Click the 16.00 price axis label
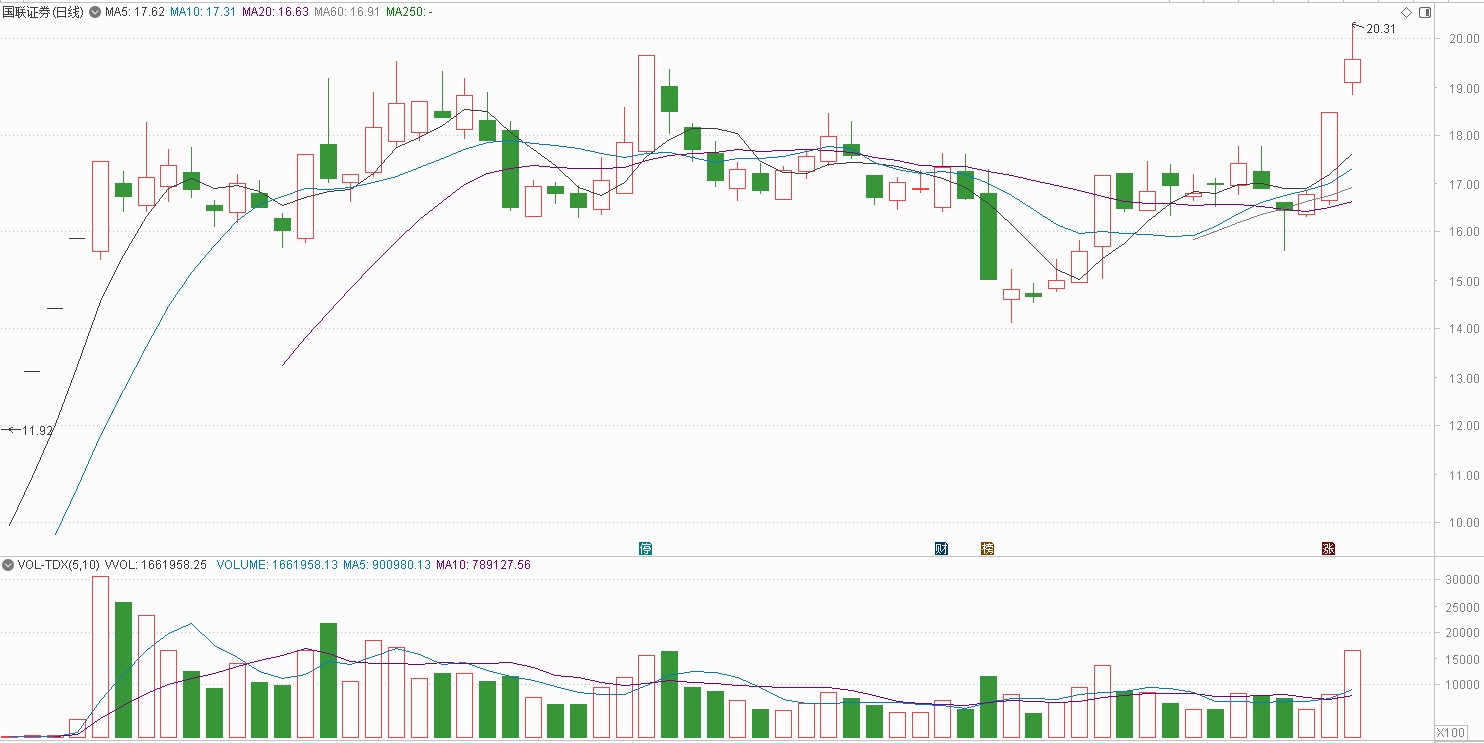The width and height of the screenshot is (1484, 743). 1465,232
